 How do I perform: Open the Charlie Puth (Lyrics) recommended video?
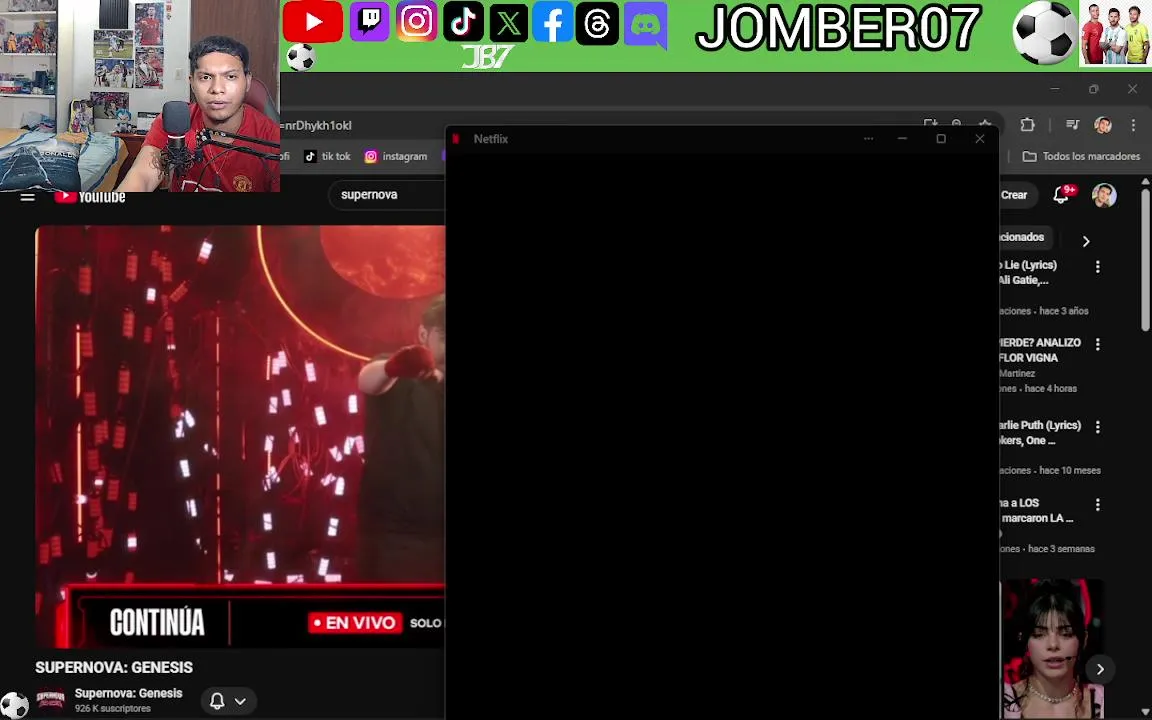(1040, 433)
